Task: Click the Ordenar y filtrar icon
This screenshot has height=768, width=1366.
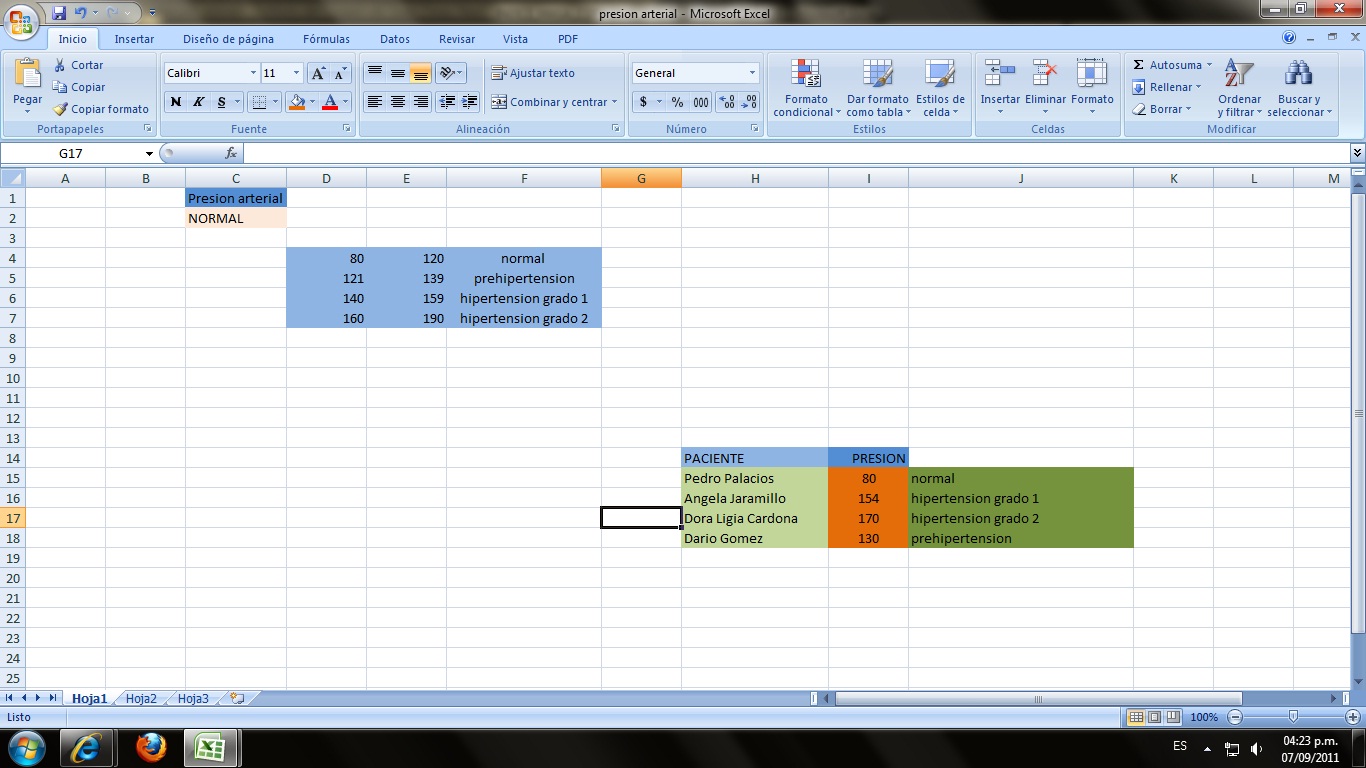Action: click(1239, 87)
